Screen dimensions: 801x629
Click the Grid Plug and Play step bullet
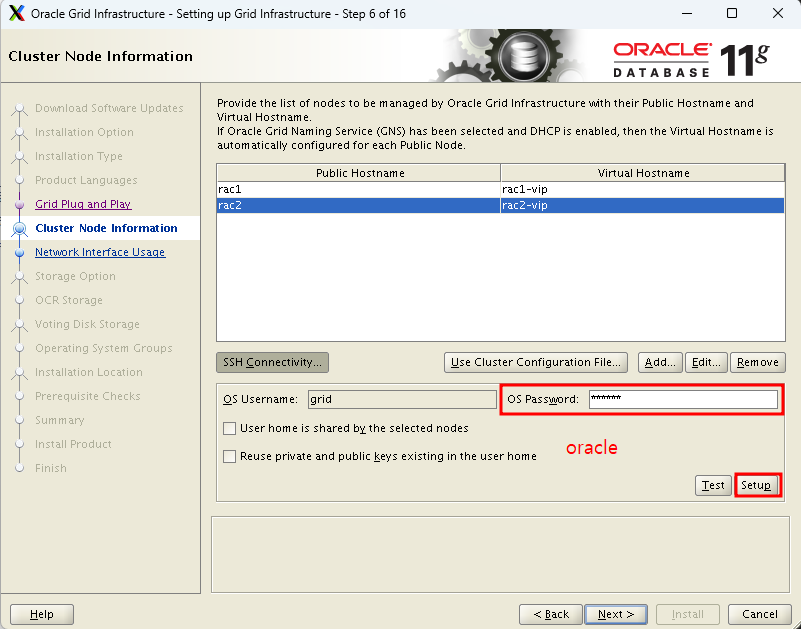click(19, 204)
